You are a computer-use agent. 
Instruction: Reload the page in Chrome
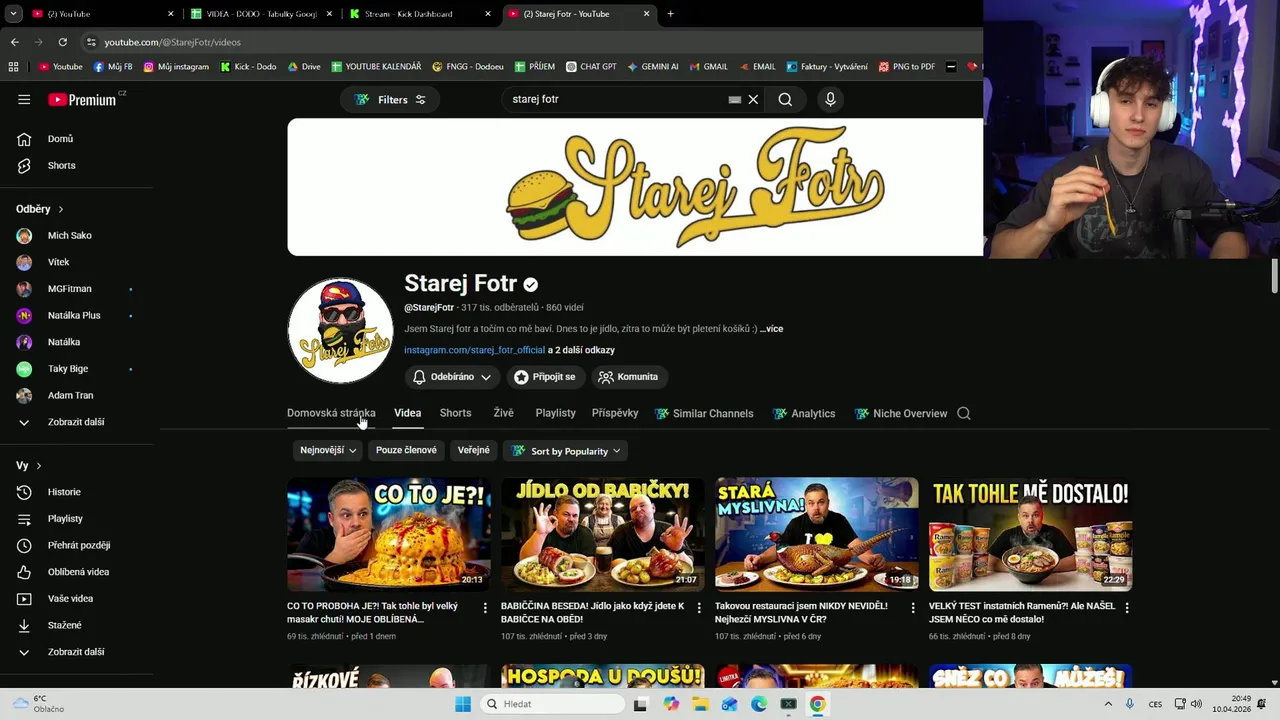pos(62,42)
